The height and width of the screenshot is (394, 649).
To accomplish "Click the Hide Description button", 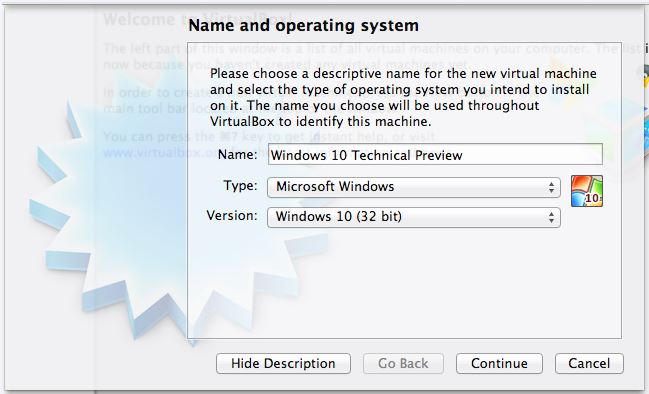I will coord(283,363).
